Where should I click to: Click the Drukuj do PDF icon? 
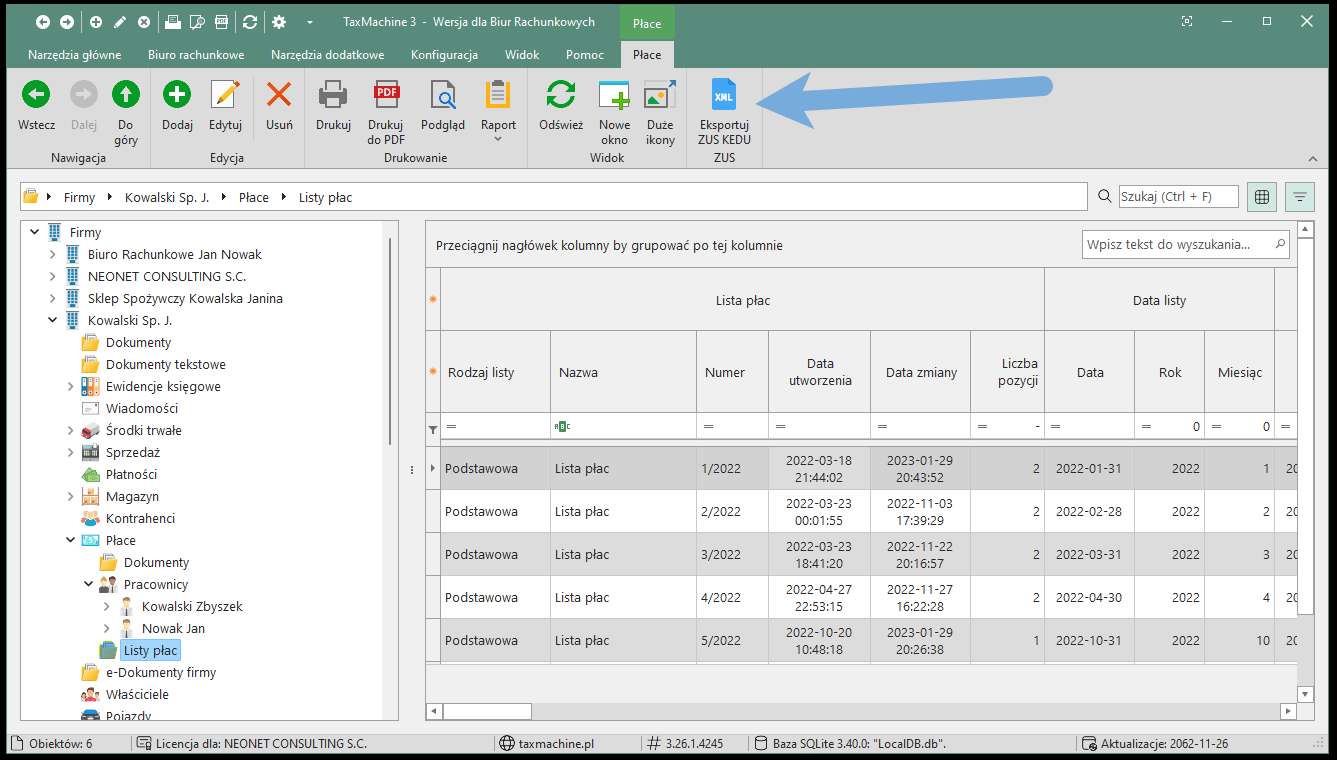click(x=386, y=96)
